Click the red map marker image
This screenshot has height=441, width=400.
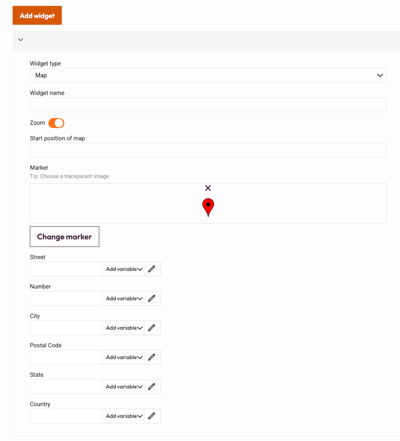208,207
